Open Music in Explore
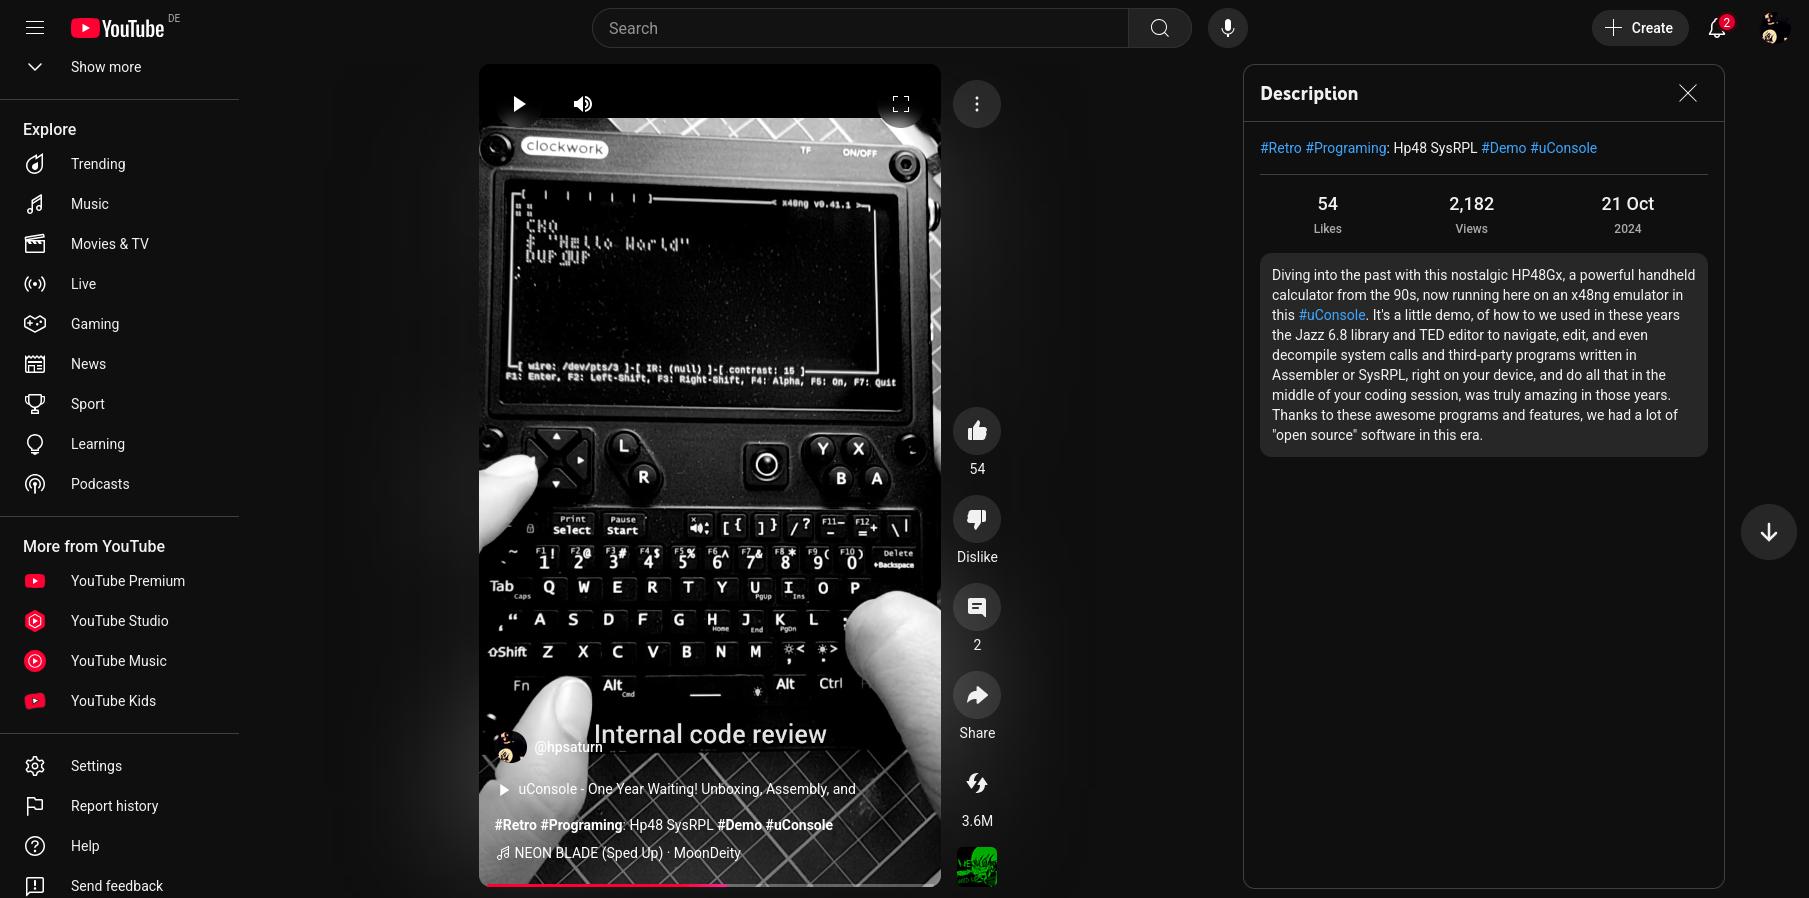This screenshot has width=1809, height=898. (120, 204)
